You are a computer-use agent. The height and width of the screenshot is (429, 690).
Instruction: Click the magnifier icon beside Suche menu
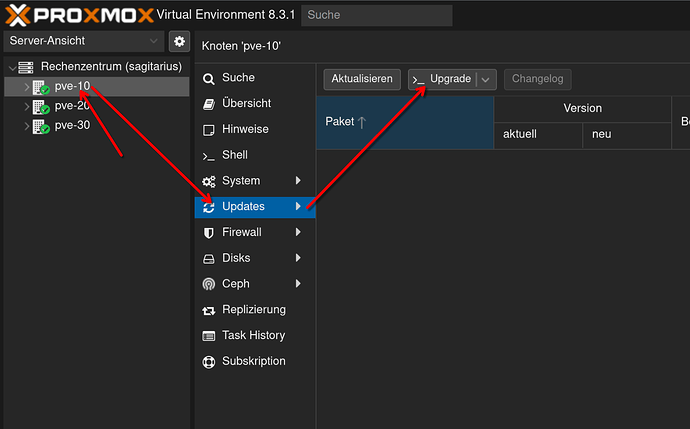(x=209, y=79)
